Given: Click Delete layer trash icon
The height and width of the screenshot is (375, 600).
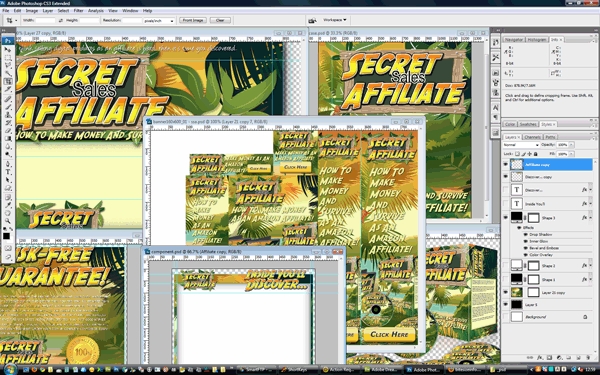Looking at the screenshot, I should (x=588, y=357).
